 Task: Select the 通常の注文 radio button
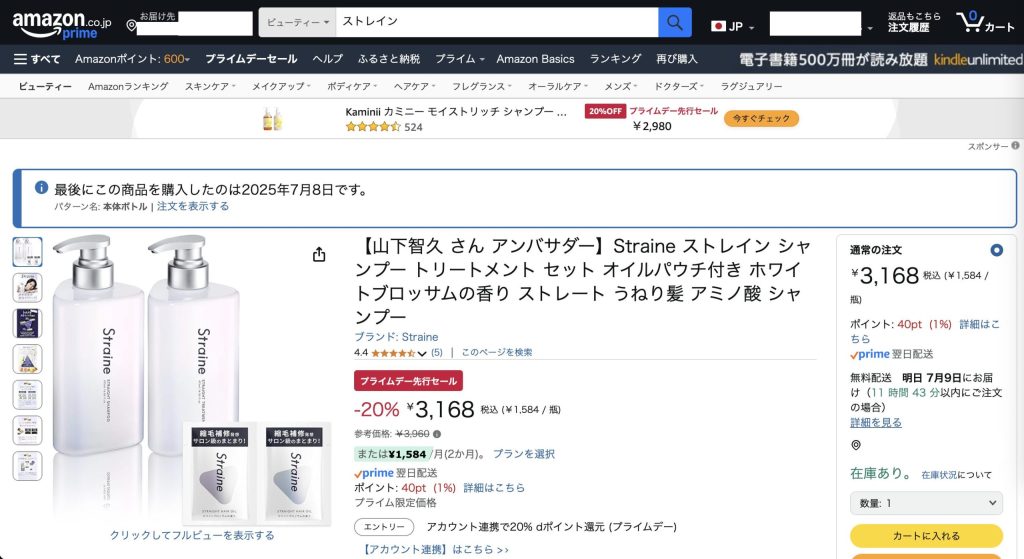tap(996, 250)
